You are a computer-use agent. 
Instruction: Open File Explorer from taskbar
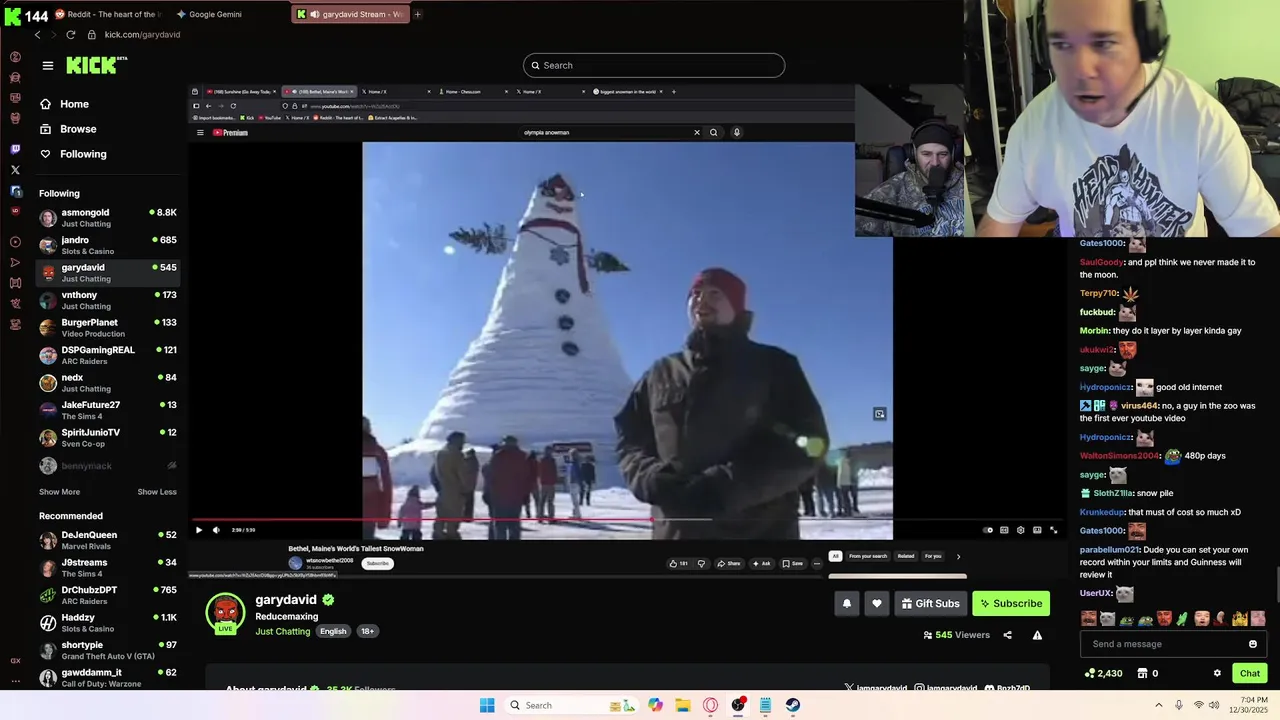pos(683,705)
